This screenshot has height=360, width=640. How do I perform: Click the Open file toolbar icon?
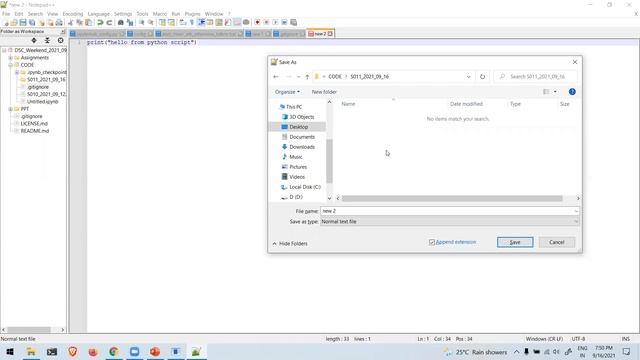[x=14, y=22]
